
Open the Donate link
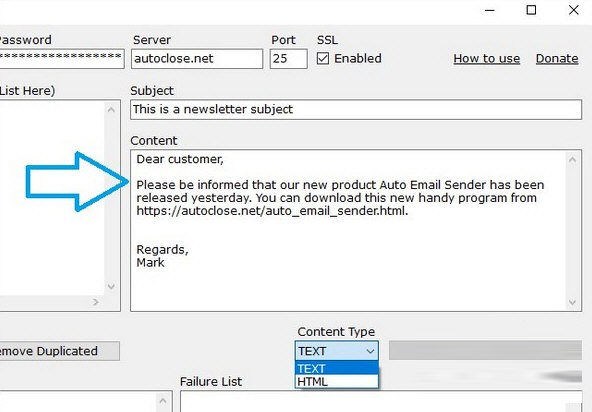557,59
